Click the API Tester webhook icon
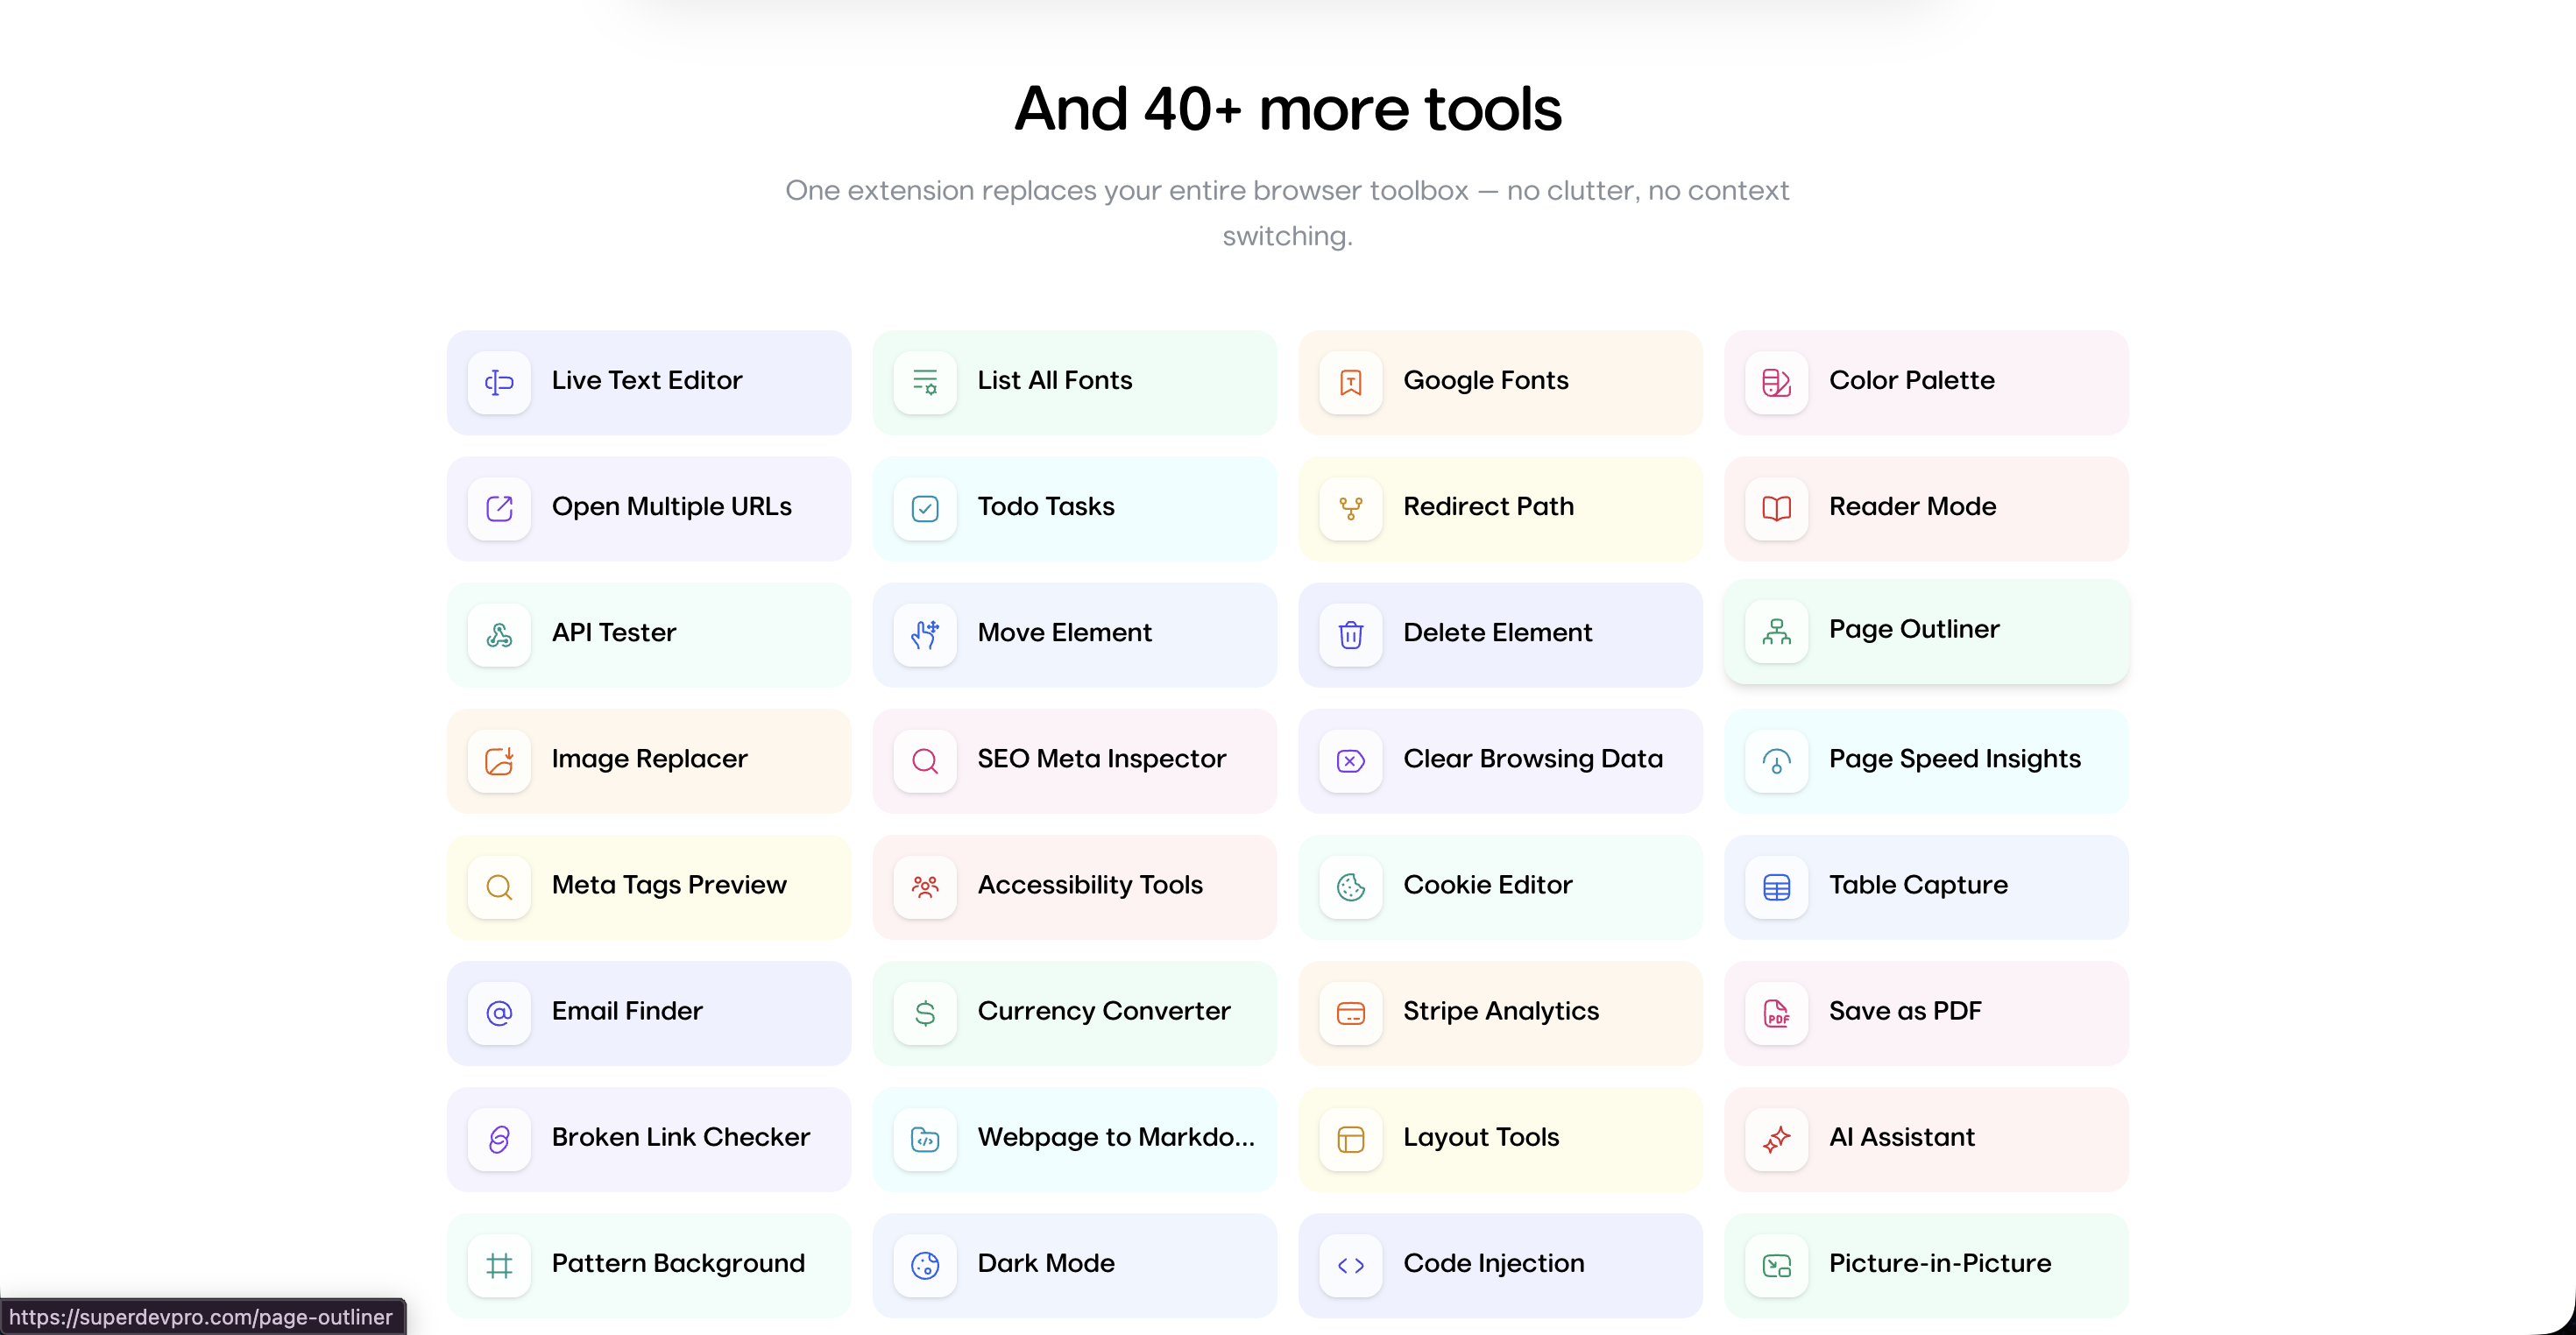The image size is (2576, 1335). click(499, 634)
